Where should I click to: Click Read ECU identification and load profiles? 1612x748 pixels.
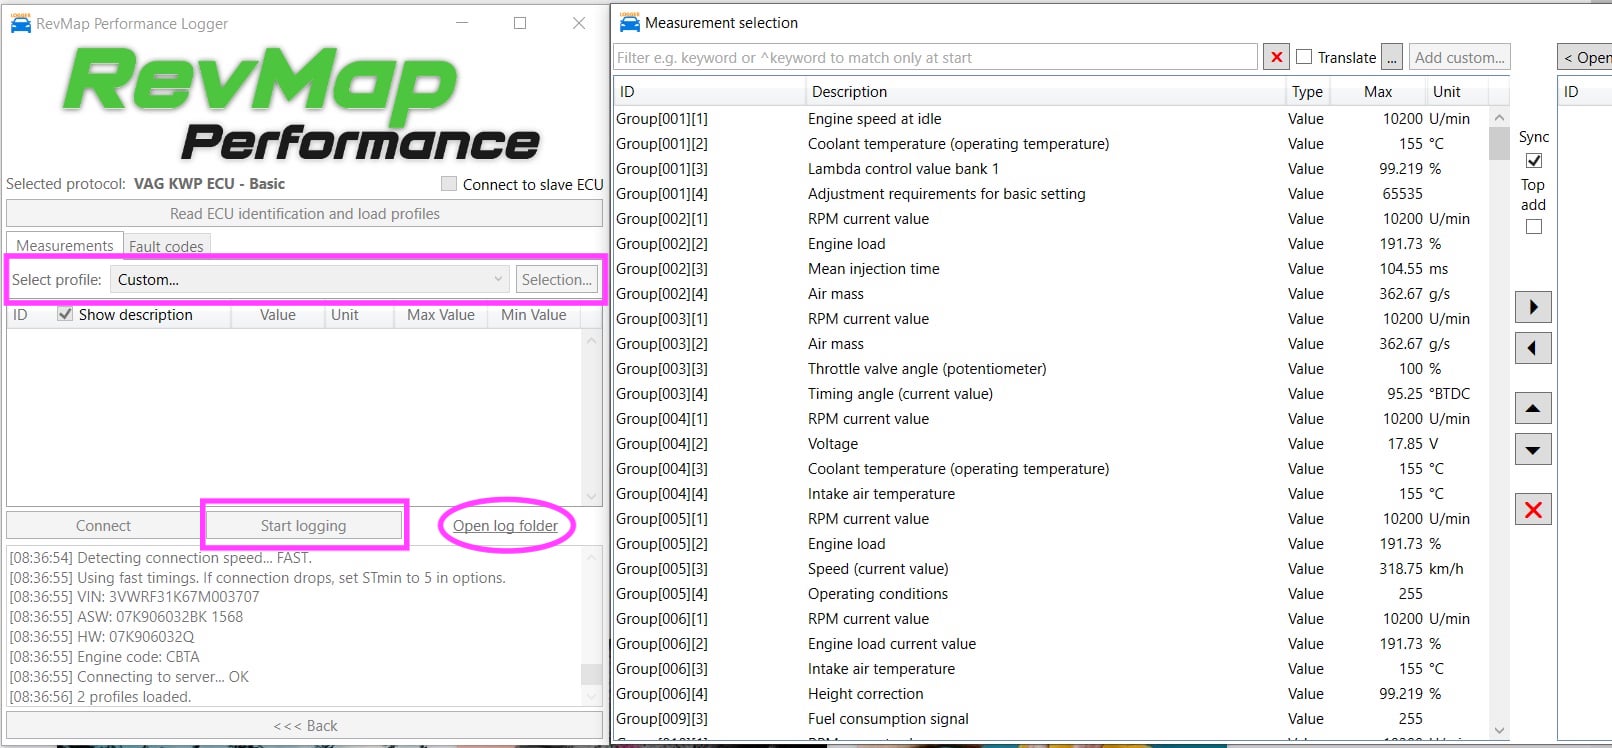(304, 213)
